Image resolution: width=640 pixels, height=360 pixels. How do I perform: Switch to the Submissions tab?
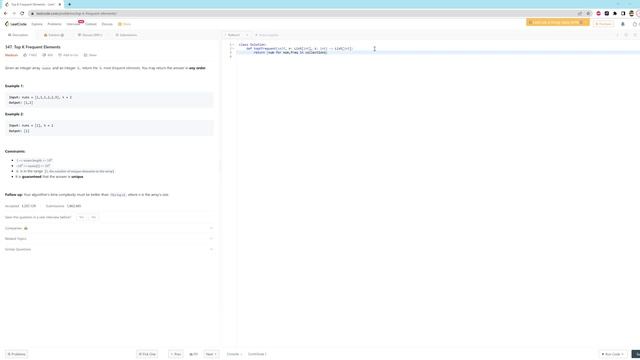[x=126, y=35]
